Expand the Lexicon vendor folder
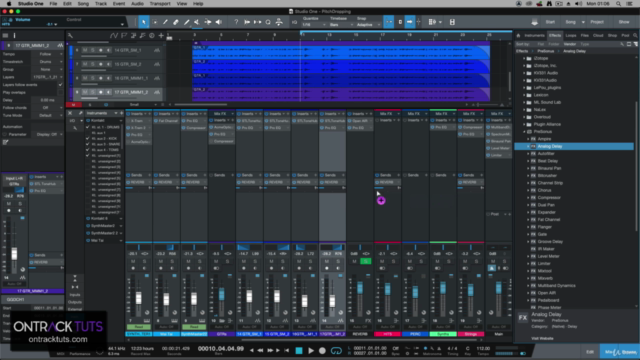Screen dimensions: 640x360 524,95
